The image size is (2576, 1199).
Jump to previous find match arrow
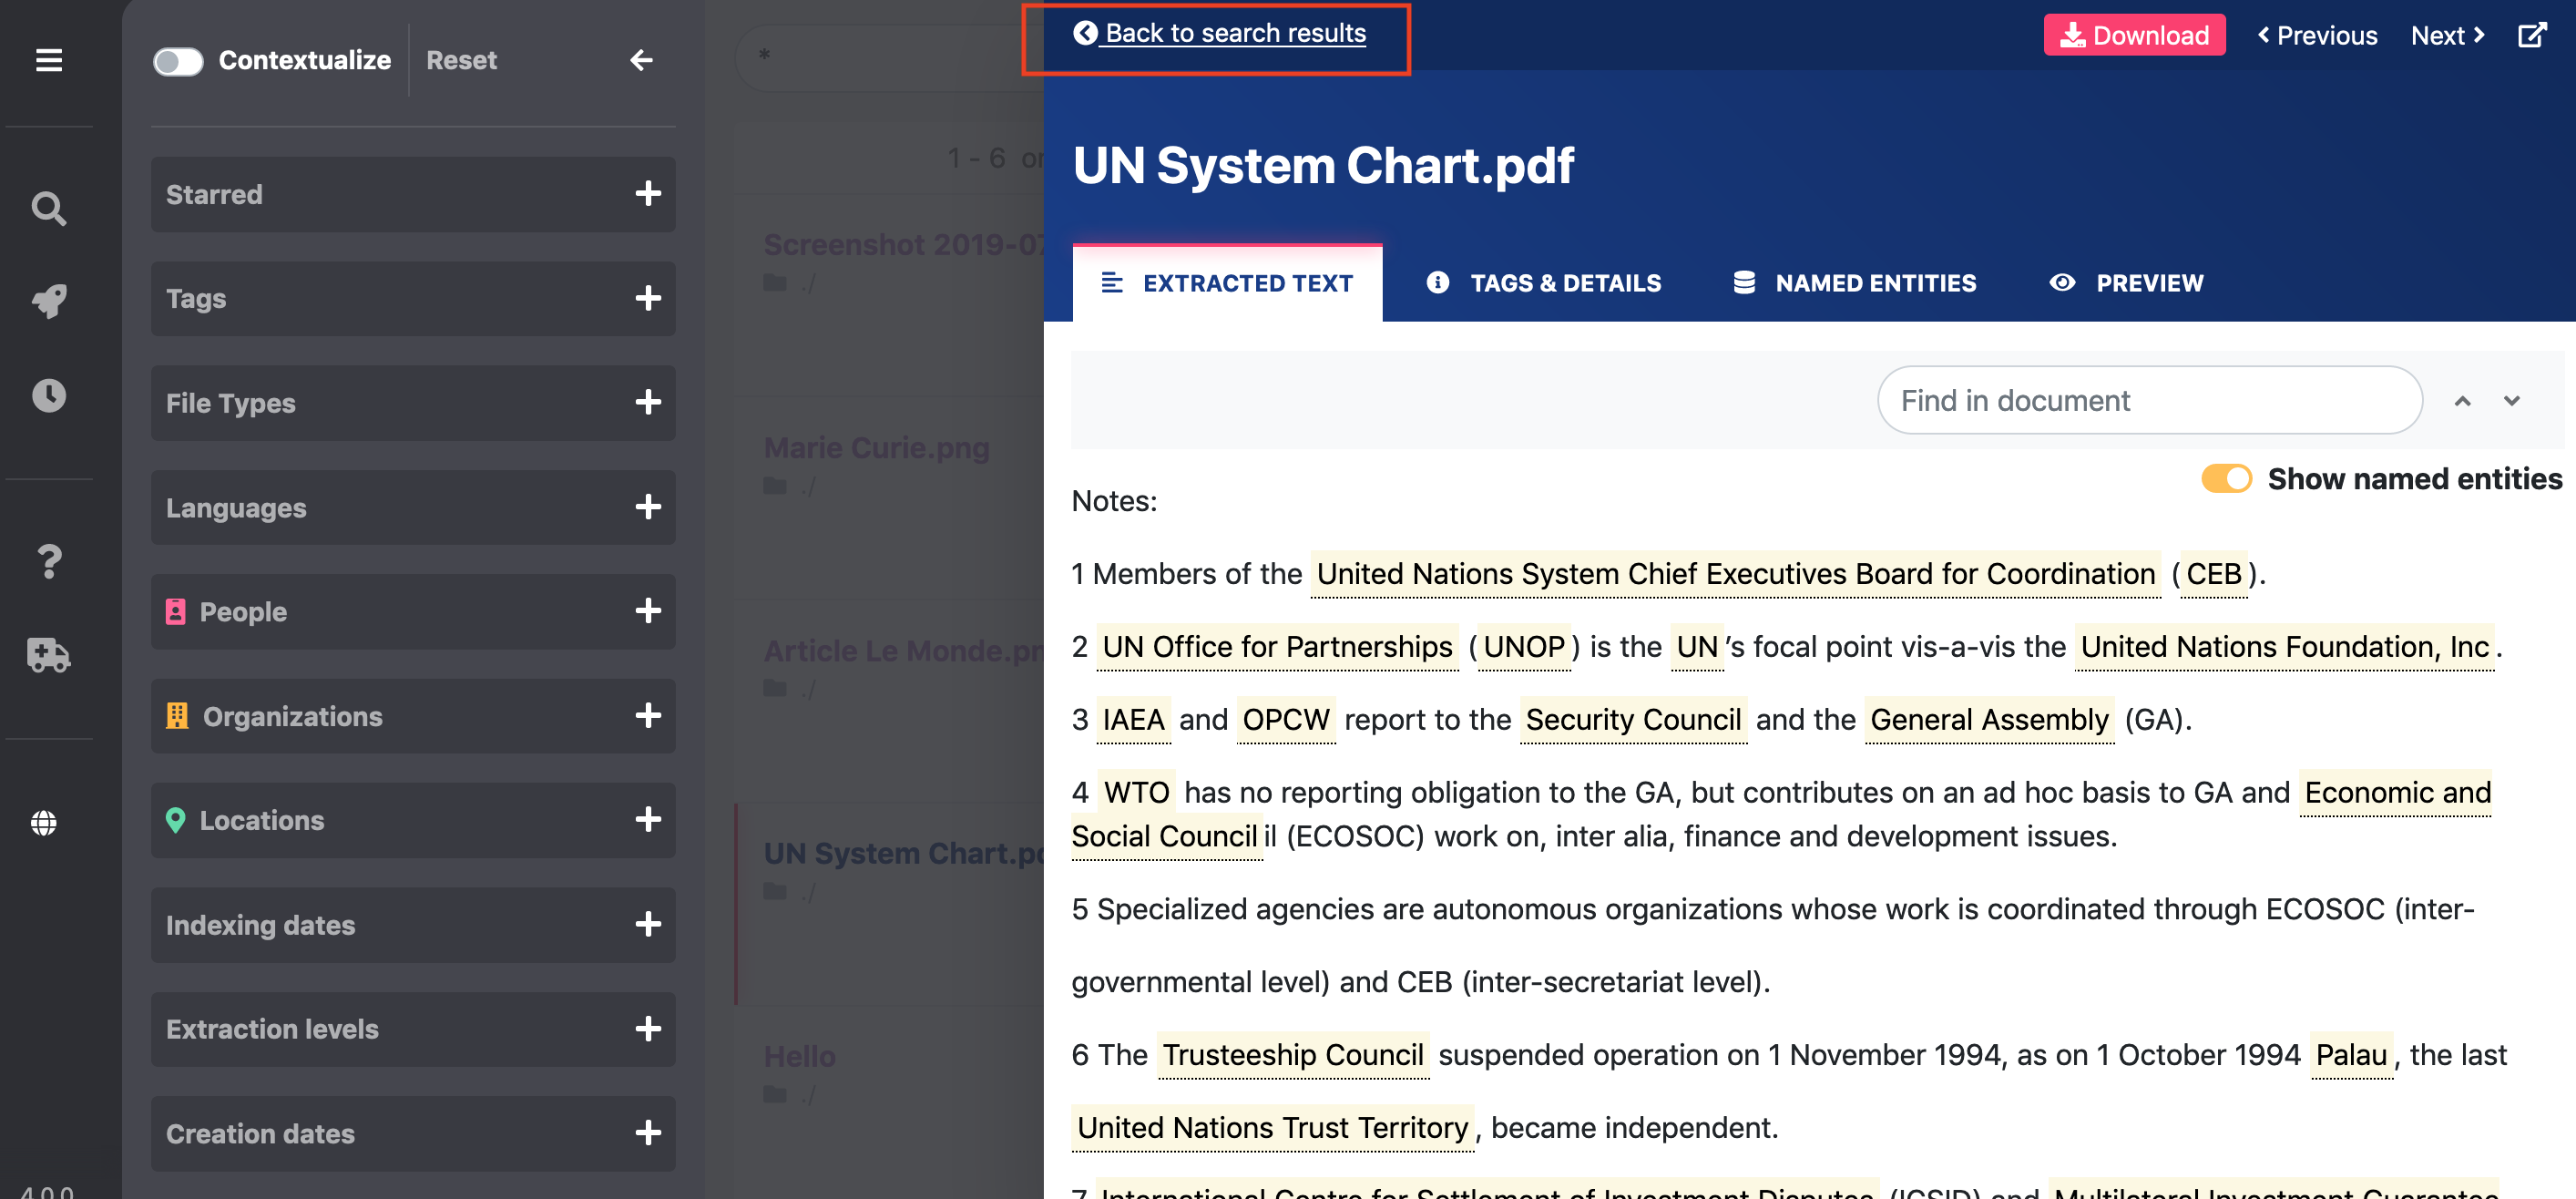[2462, 401]
